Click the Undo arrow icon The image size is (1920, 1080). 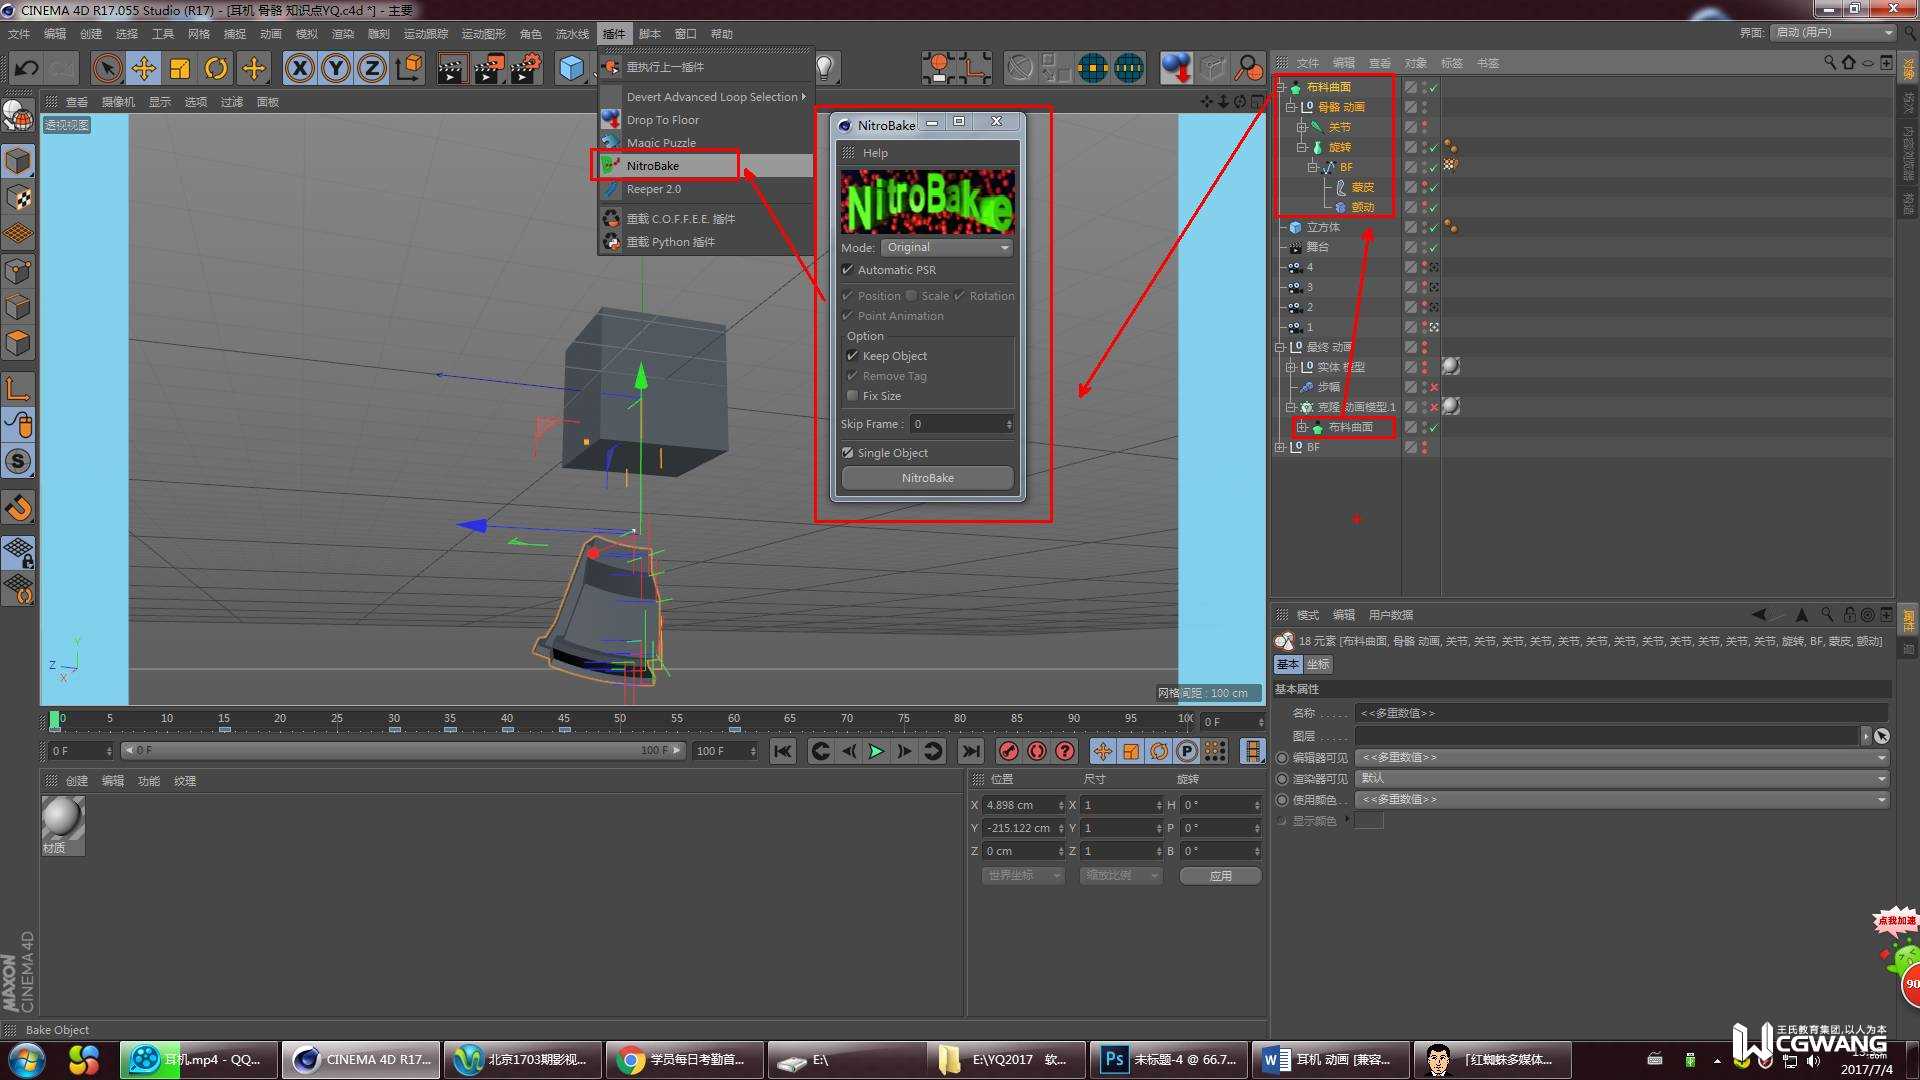point(27,68)
